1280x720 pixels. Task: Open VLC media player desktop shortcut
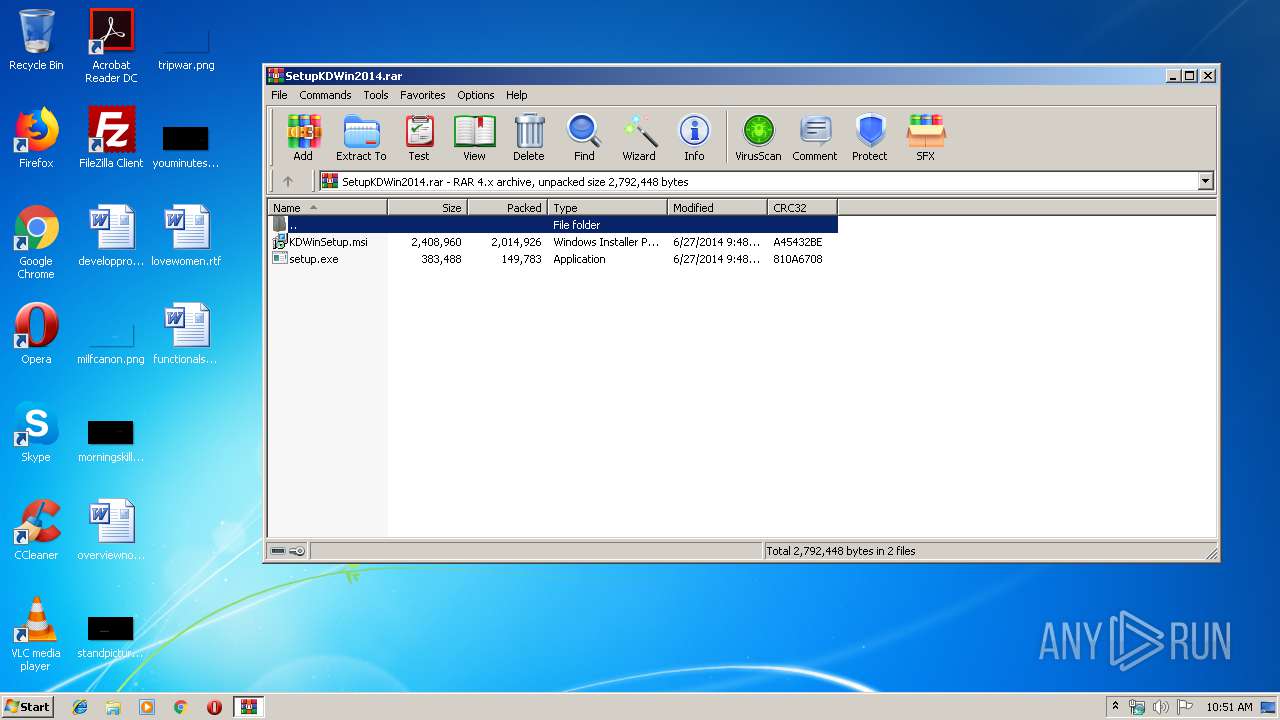click(x=36, y=634)
